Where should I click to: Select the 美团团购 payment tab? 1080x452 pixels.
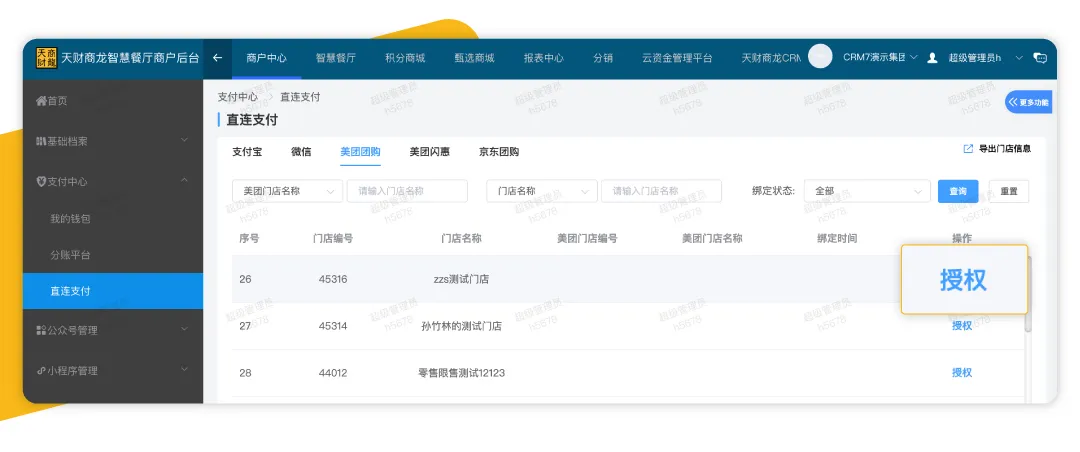(x=360, y=152)
